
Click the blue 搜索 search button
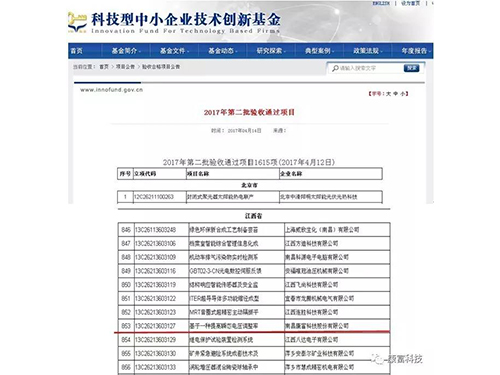[411, 68]
